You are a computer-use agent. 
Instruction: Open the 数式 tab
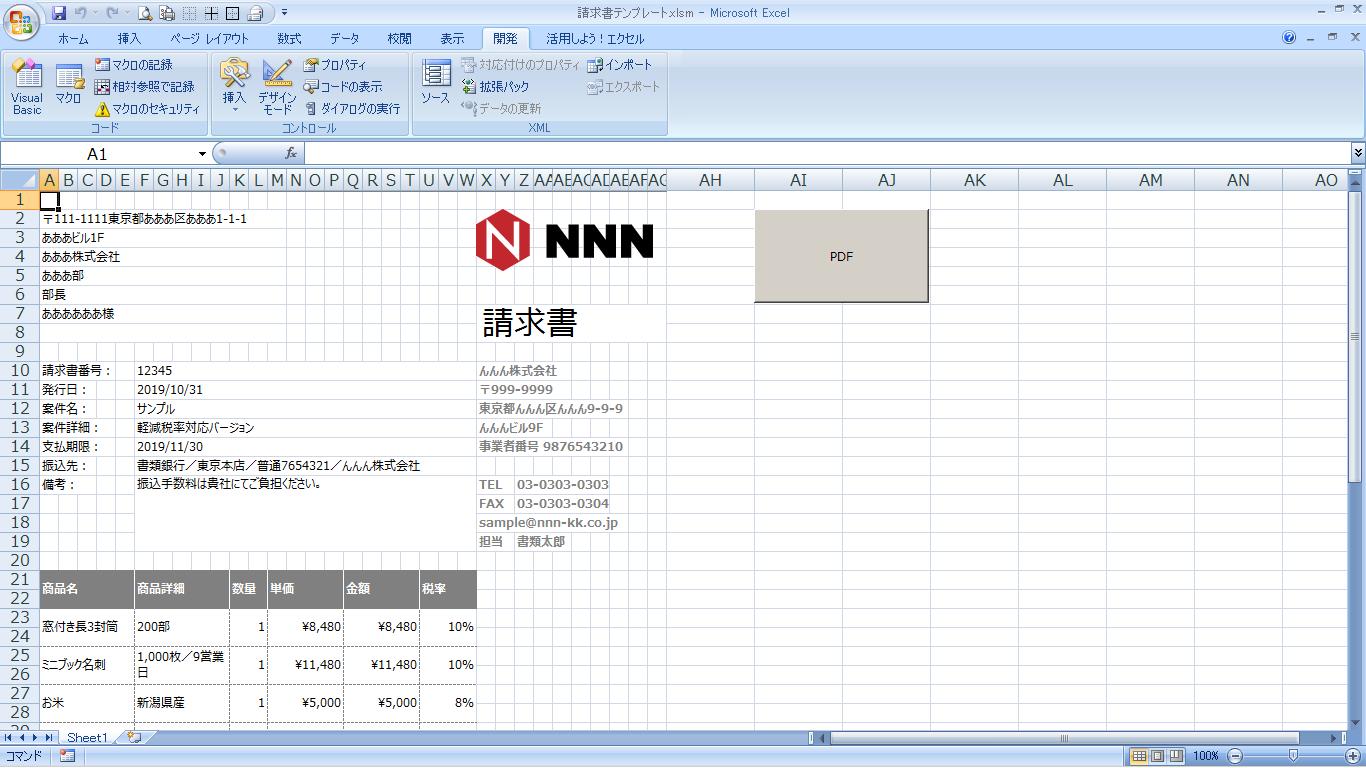pos(289,38)
